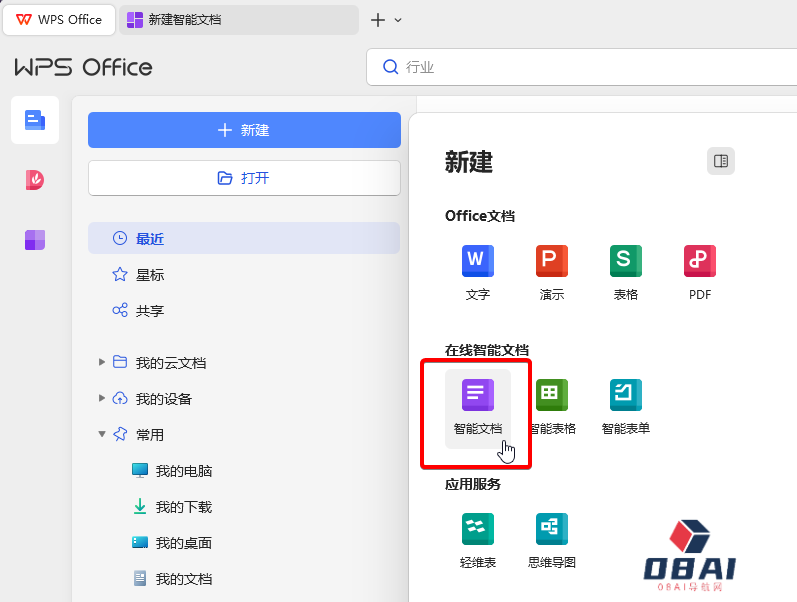Screen dimensions: 797x602
Task: Open the new tab dropdown arrow
Action: pos(398,20)
